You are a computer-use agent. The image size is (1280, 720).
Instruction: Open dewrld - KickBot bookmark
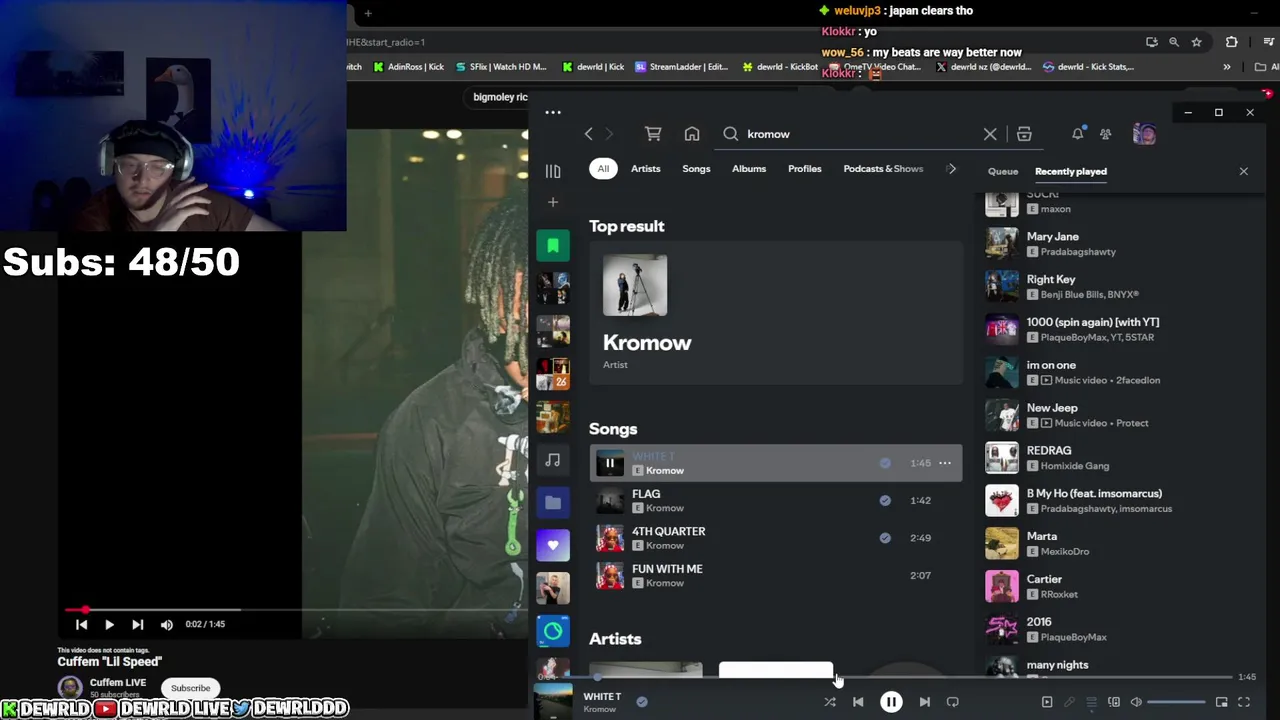(779, 67)
